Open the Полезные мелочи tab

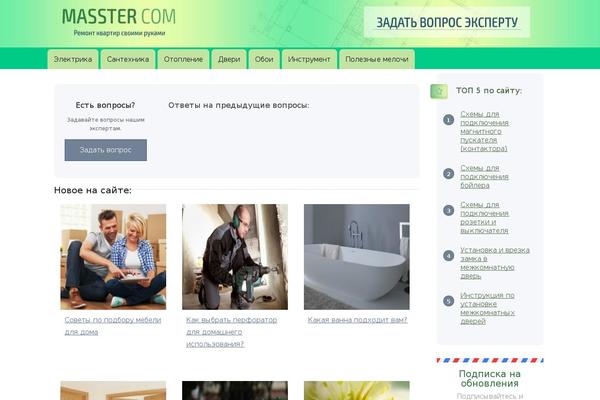tap(377, 59)
